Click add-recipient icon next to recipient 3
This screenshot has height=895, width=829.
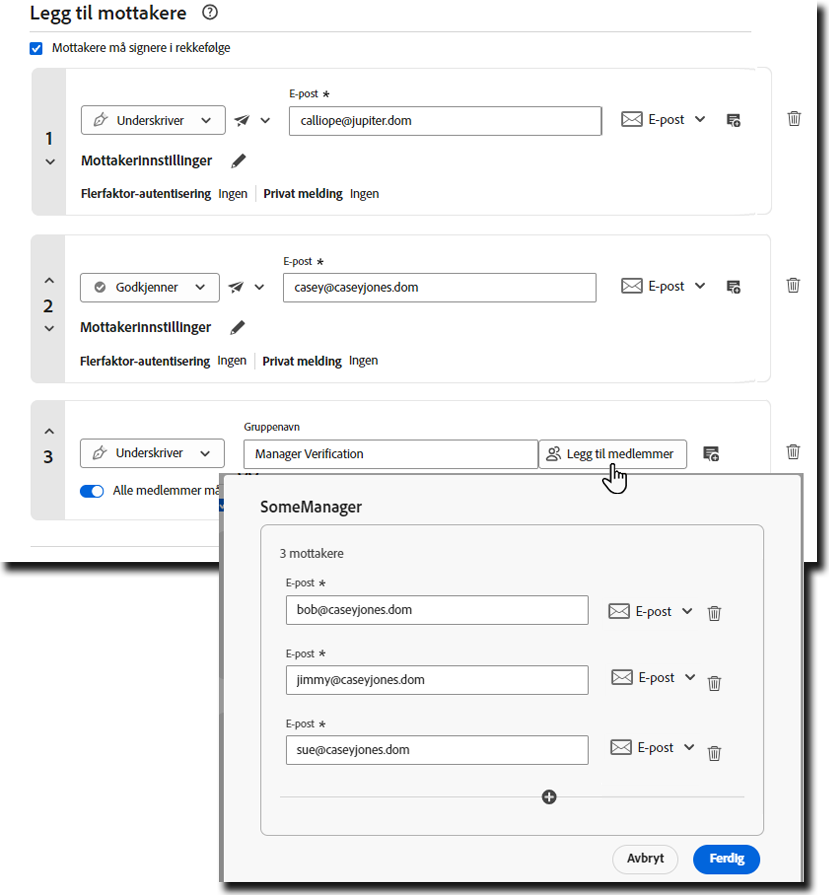tap(711, 454)
